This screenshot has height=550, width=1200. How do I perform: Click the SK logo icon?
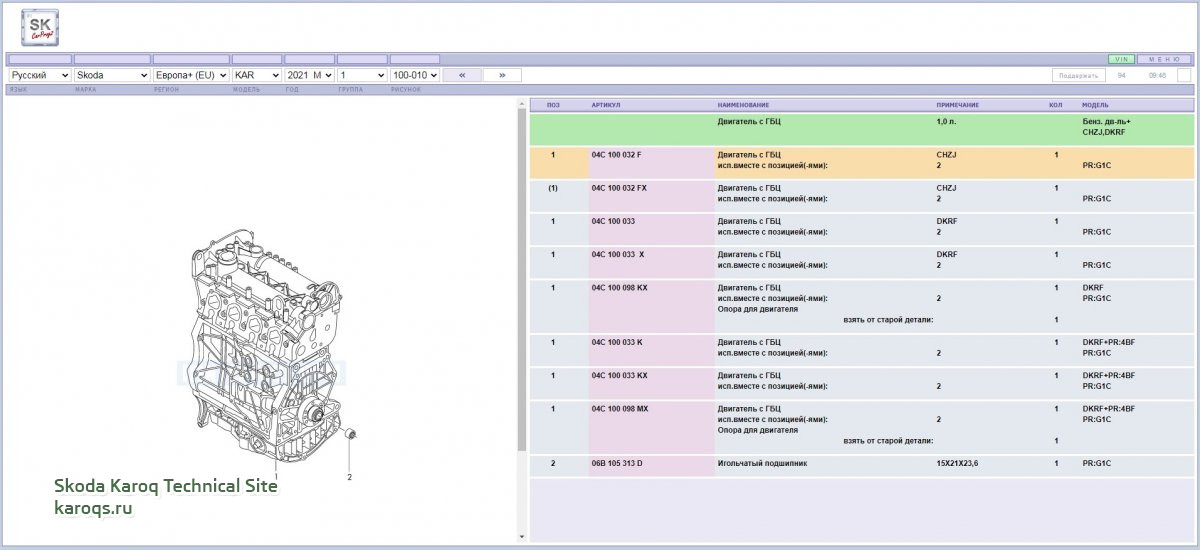(x=40, y=28)
